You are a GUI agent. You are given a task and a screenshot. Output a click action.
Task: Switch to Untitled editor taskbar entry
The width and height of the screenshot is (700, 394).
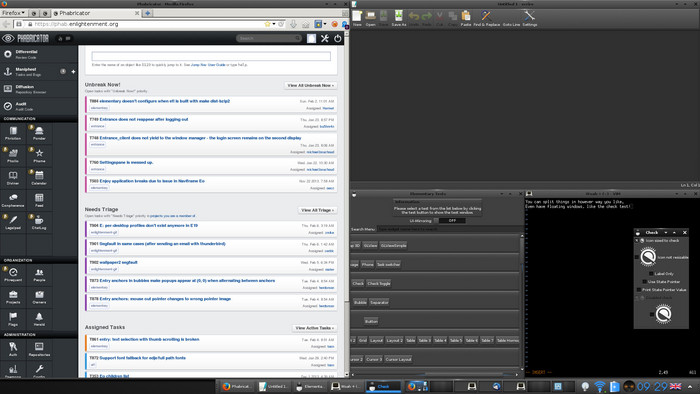pos(274,386)
